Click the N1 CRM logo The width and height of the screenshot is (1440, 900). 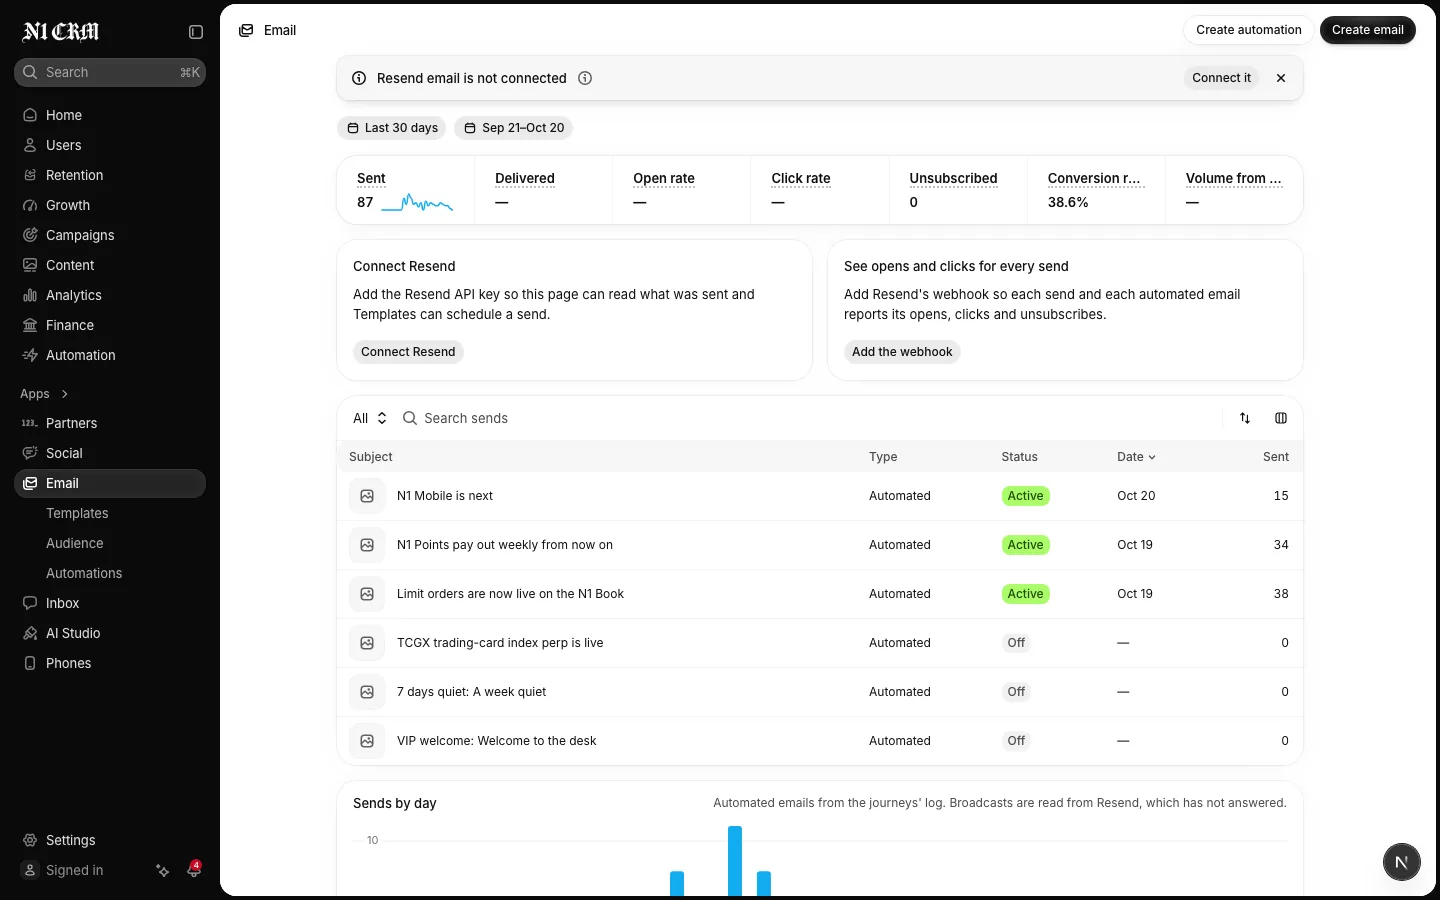61,32
